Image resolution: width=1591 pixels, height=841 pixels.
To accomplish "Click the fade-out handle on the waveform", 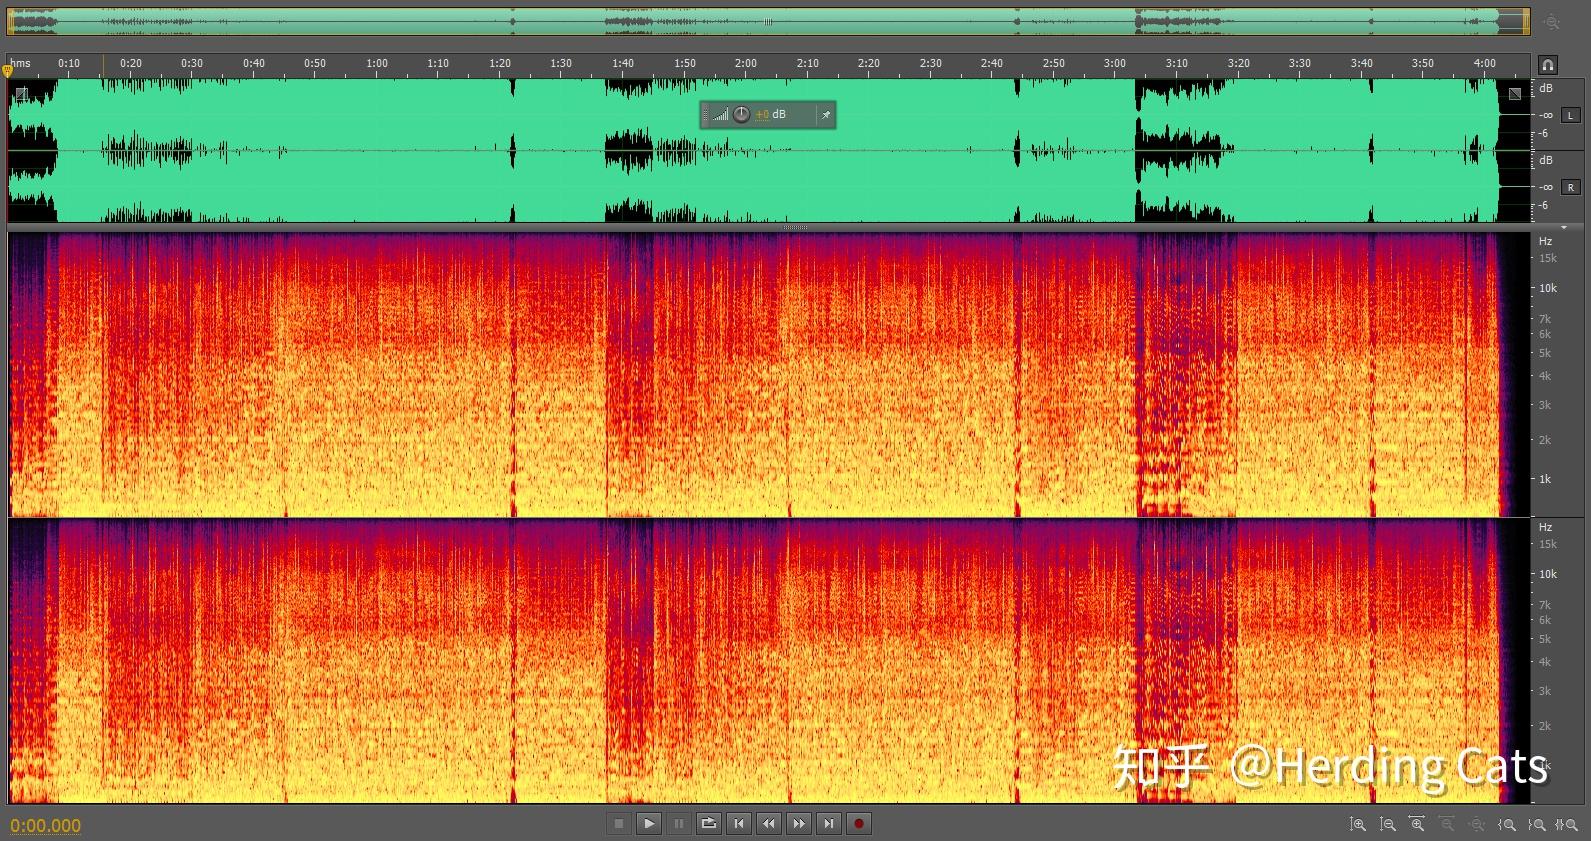I will tap(1515, 94).
